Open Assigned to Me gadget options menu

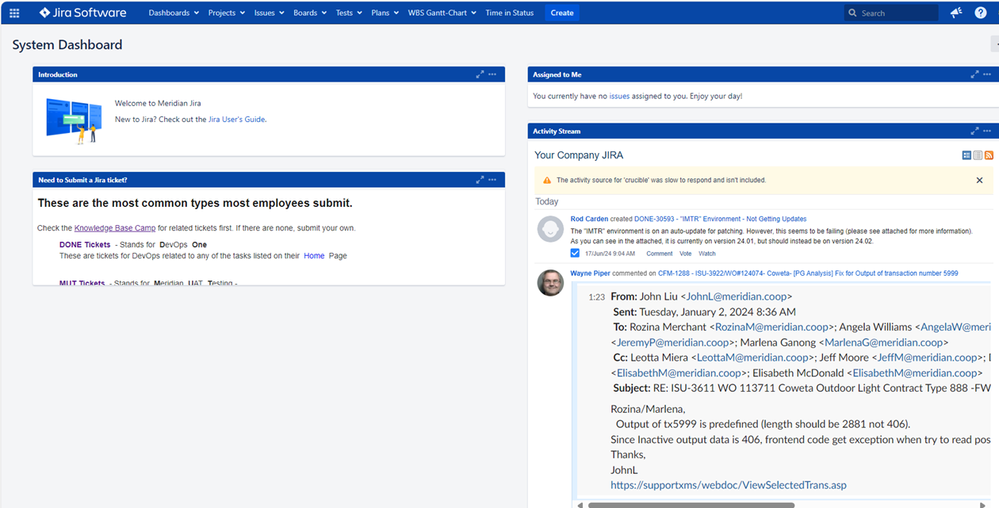(x=987, y=75)
